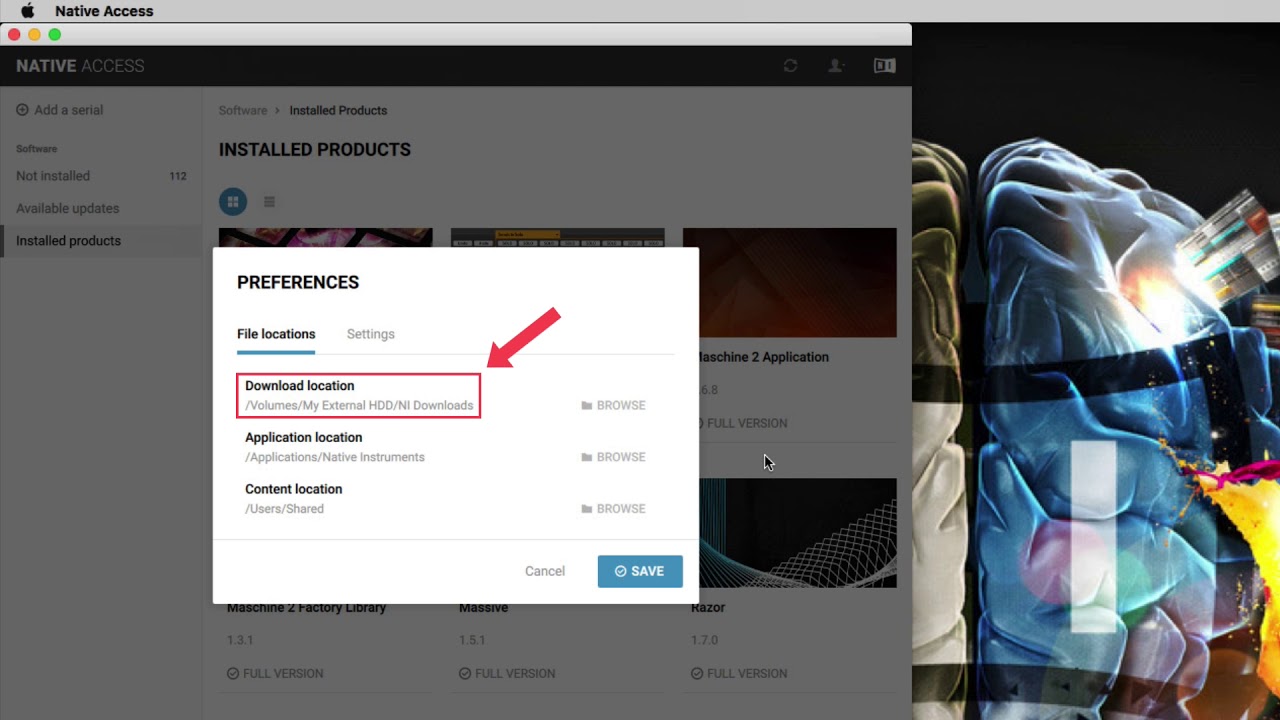This screenshot has height=720, width=1280.
Task: Click the Razor product thumbnail
Action: coord(798,533)
